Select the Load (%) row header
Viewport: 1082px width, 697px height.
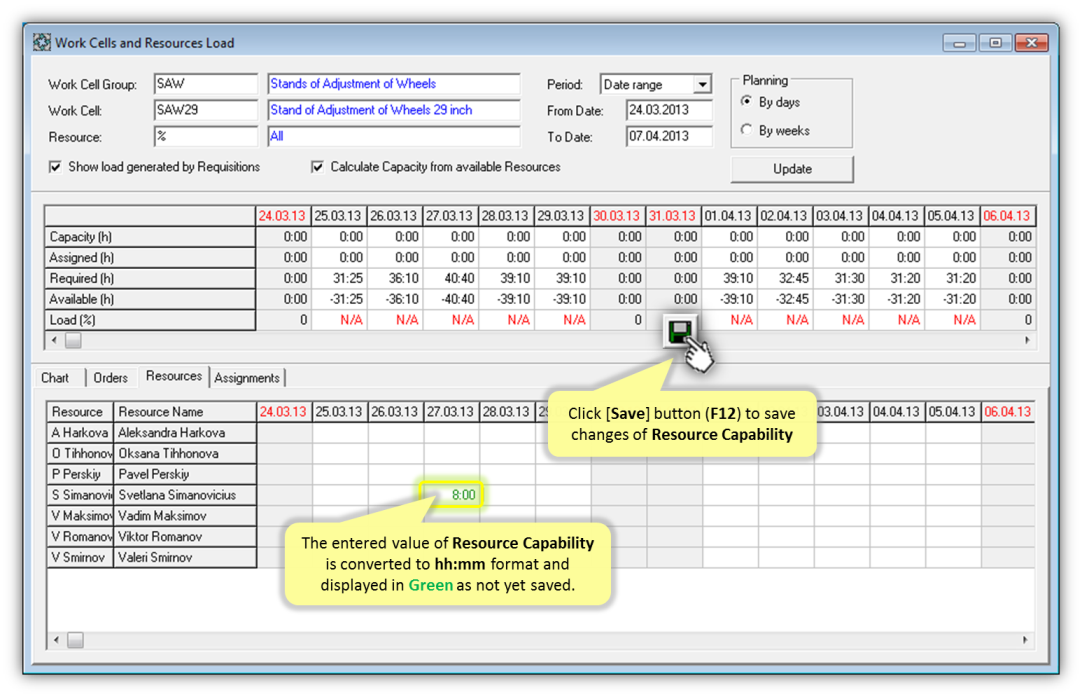click(x=150, y=320)
